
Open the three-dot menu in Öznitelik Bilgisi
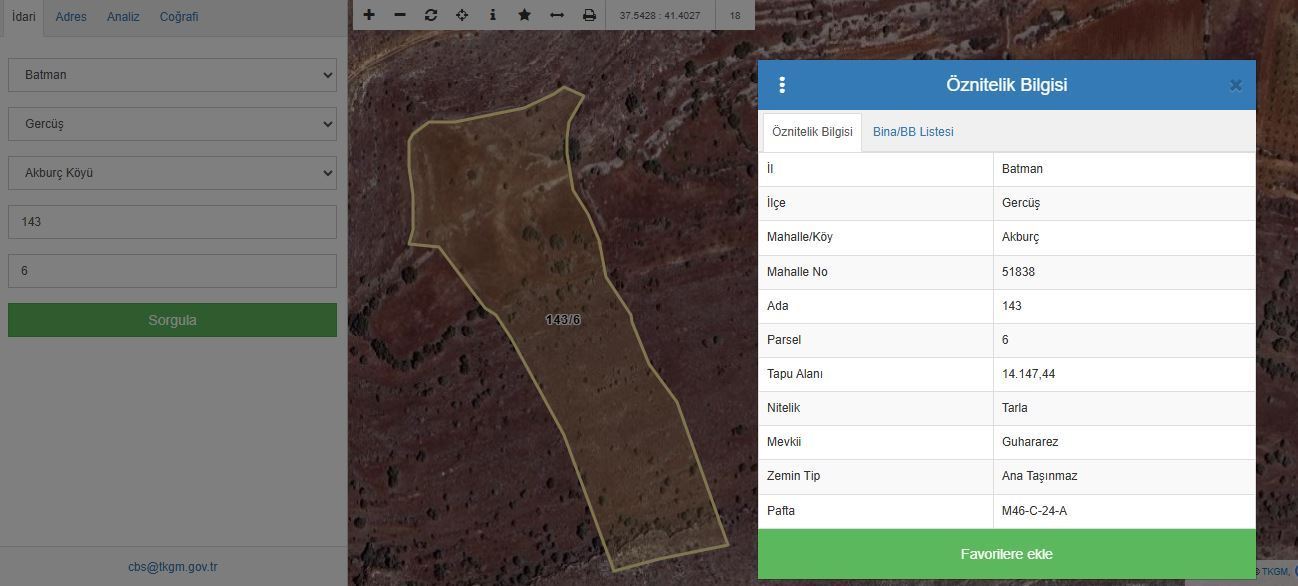pyautogui.click(x=782, y=85)
